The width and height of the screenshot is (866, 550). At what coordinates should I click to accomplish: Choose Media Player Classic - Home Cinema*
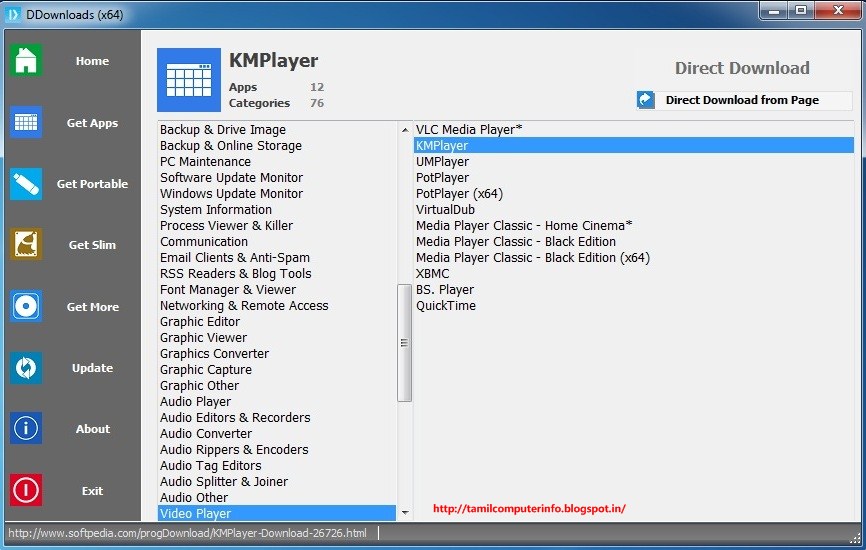click(x=634, y=226)
